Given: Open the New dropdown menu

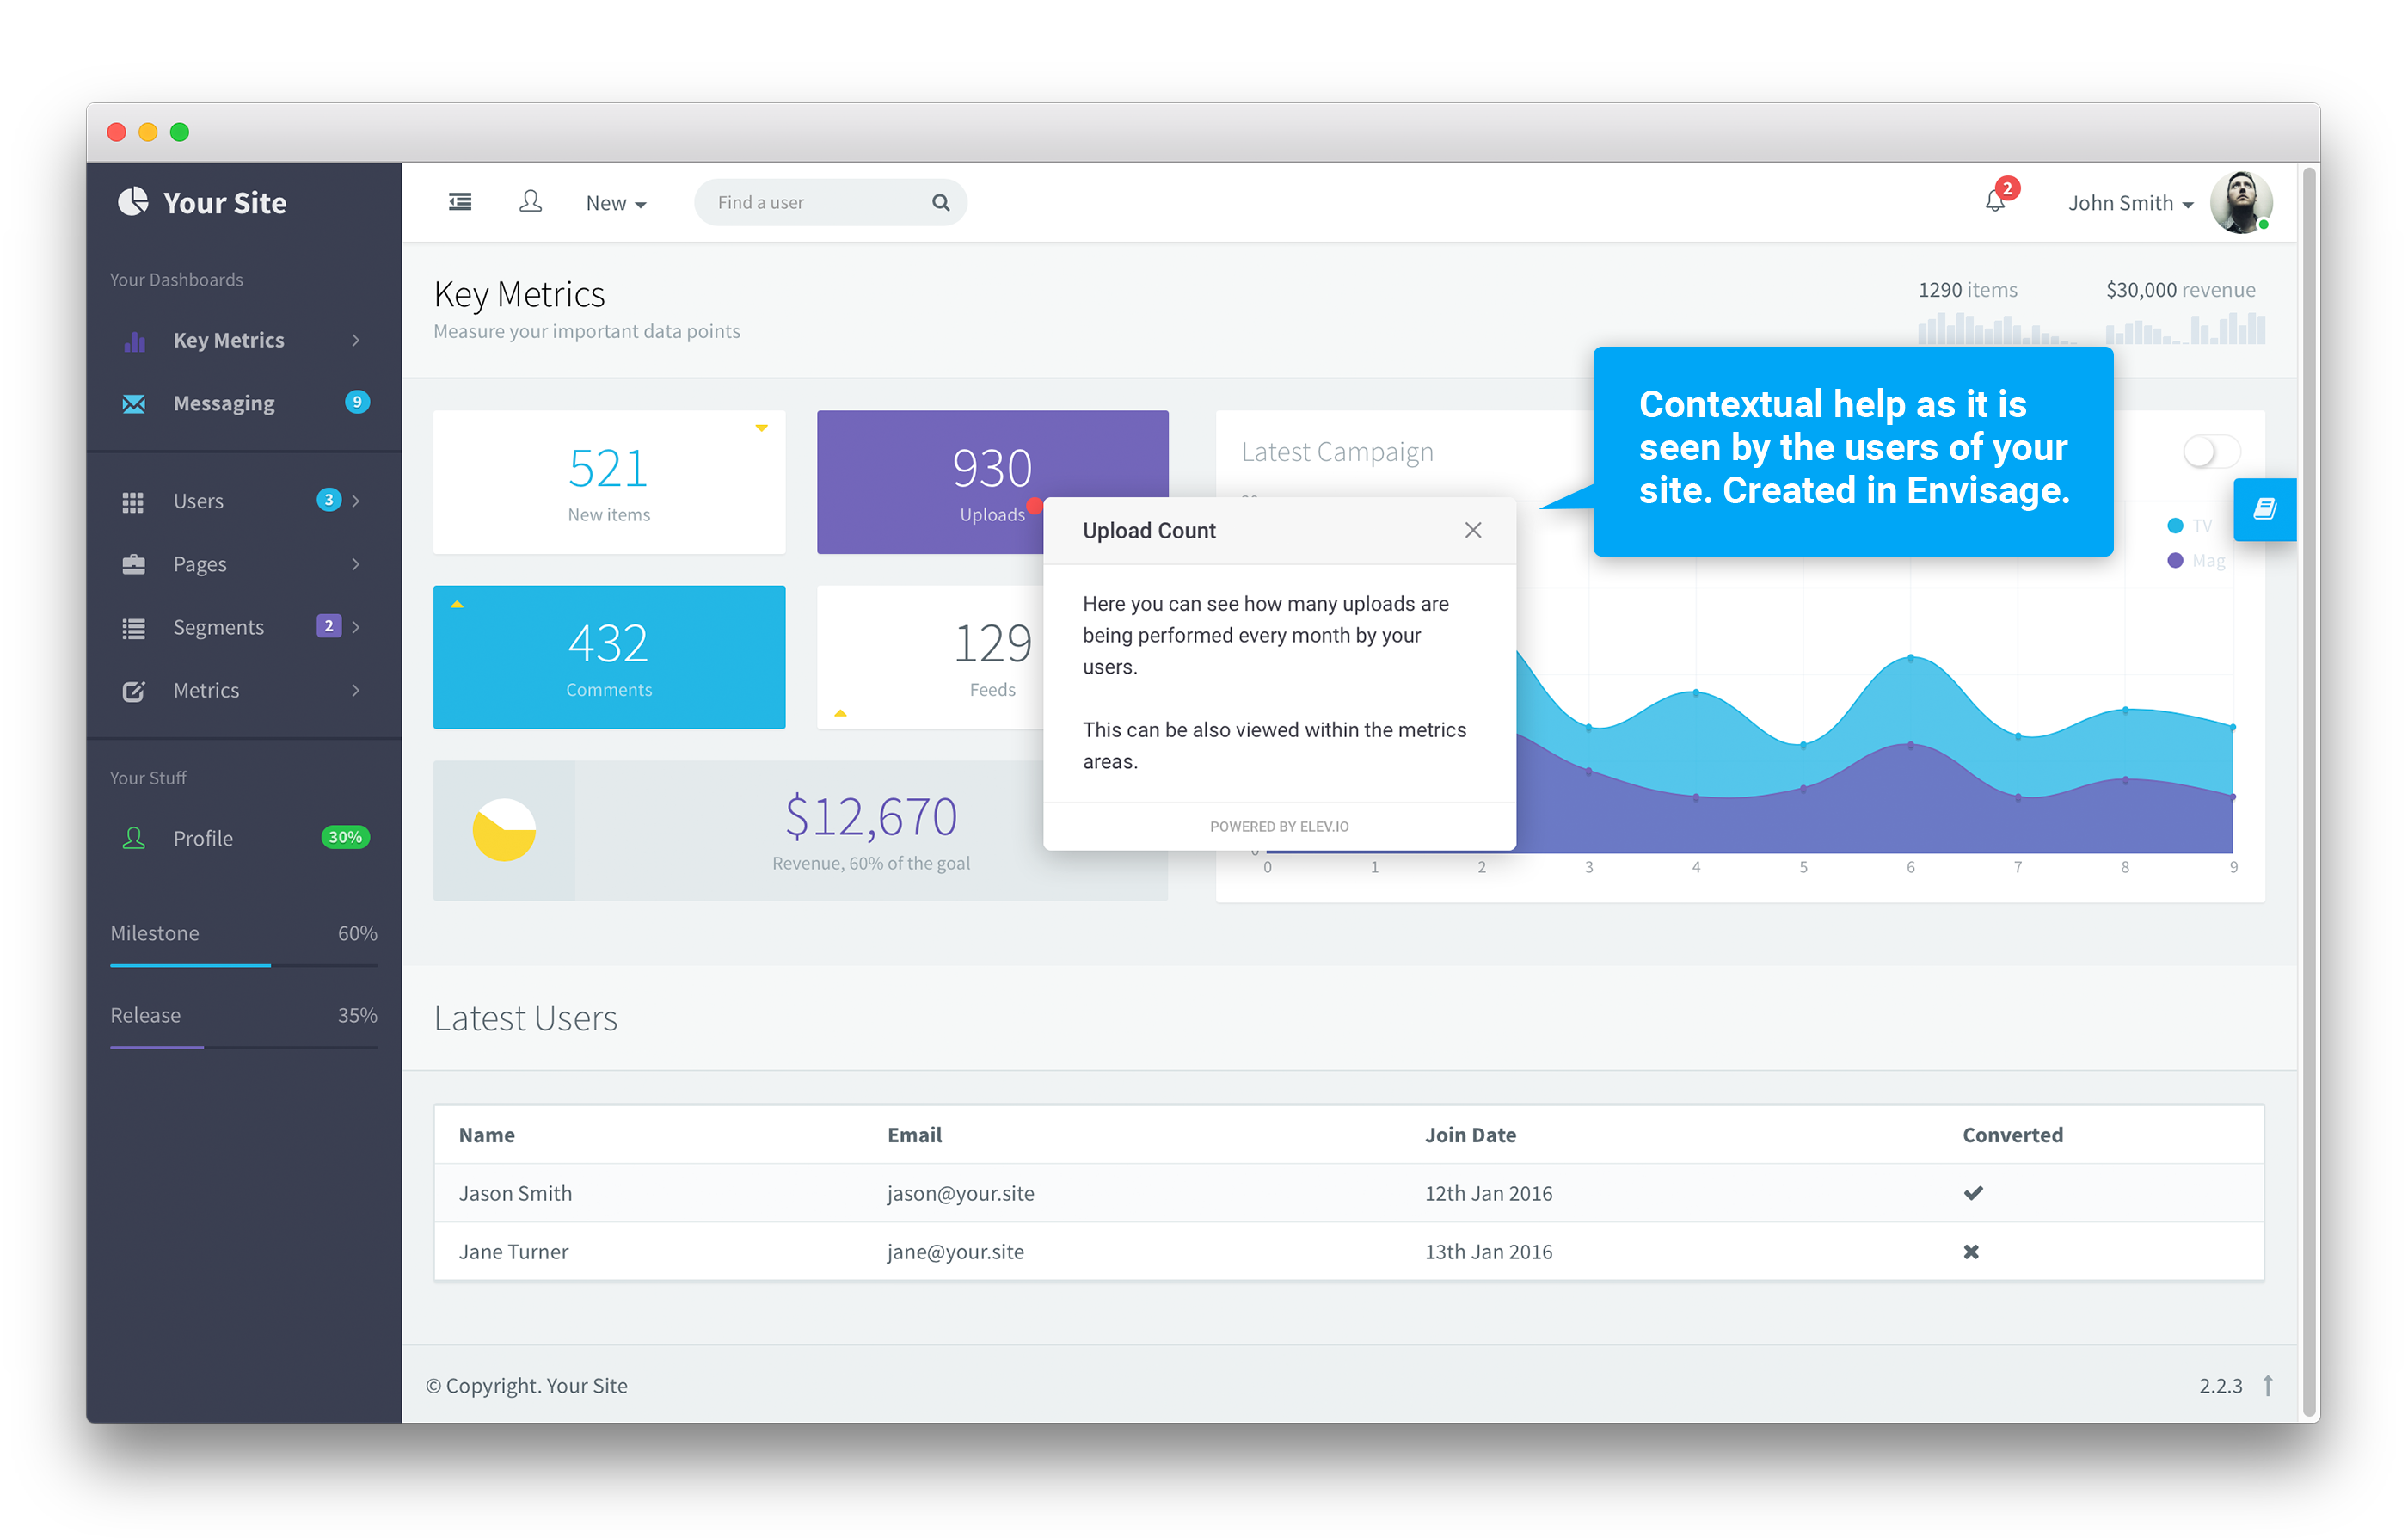Looking at the screenshot, I should 615,203.
